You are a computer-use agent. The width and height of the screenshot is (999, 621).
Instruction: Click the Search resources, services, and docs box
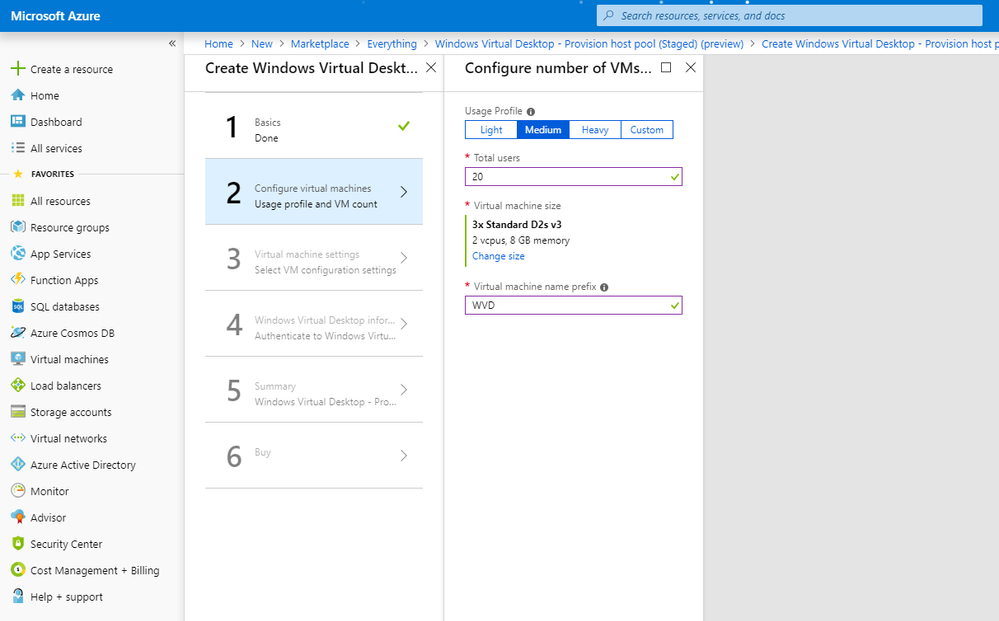coord(789,15)
